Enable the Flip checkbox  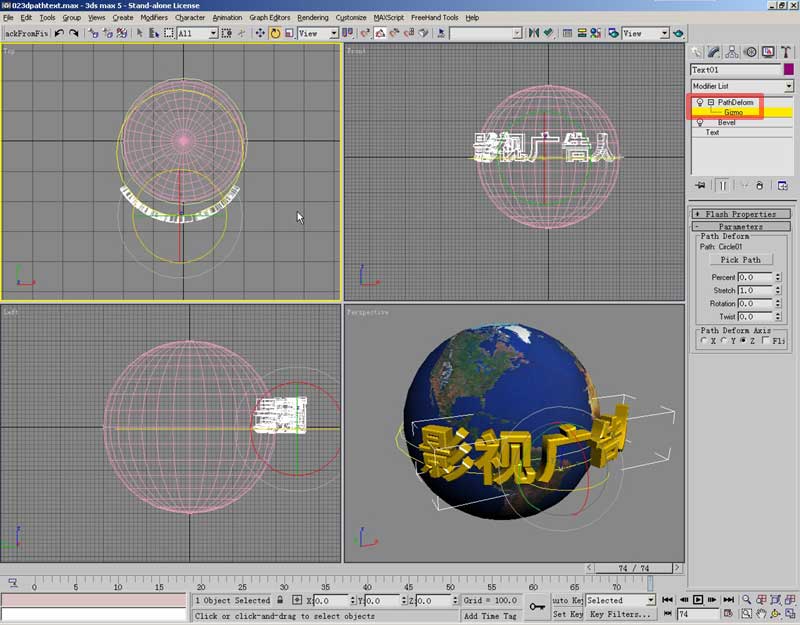[765, 341]
